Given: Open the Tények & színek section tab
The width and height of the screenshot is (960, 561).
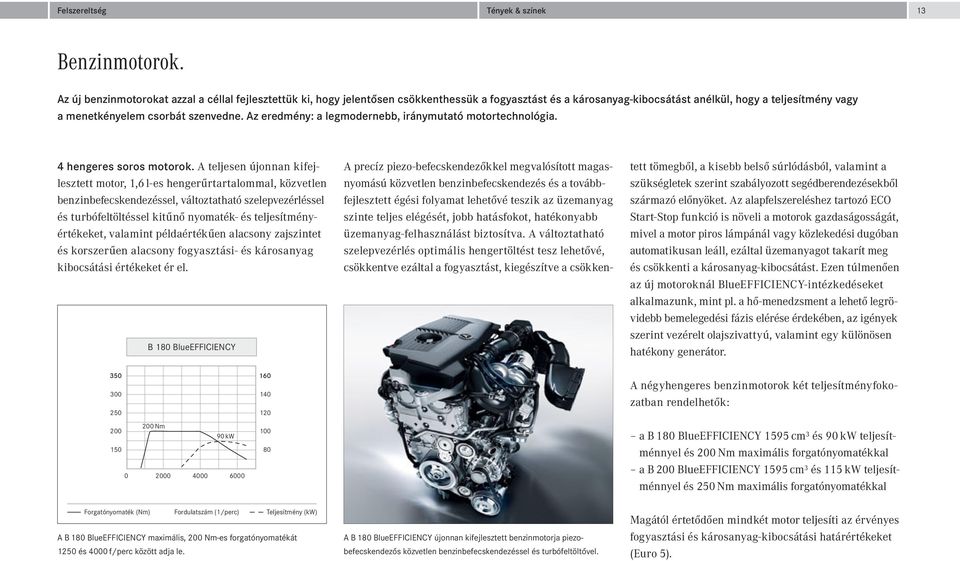Looking at the screenshot, I should point(516,10).
